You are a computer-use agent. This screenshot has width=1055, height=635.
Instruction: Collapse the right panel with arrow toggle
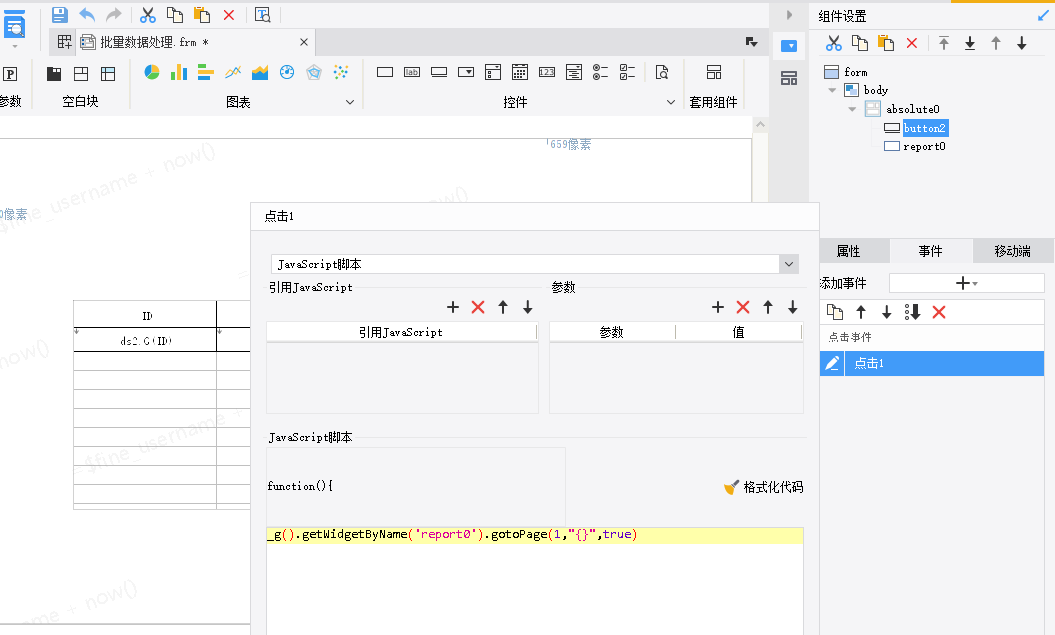(789, 15)
